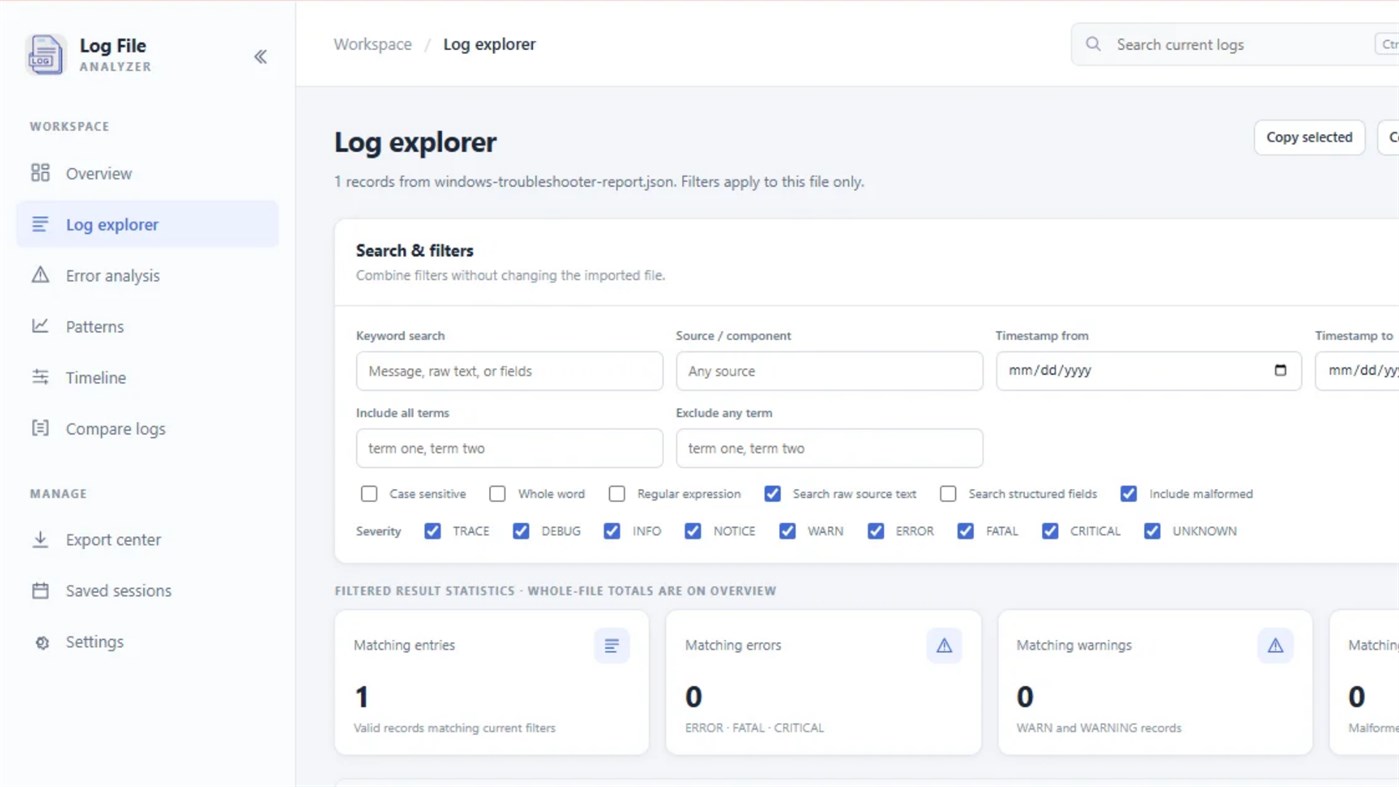Open the Compare logs page
Screen dimensions: 1399x787
coord(147,428)
